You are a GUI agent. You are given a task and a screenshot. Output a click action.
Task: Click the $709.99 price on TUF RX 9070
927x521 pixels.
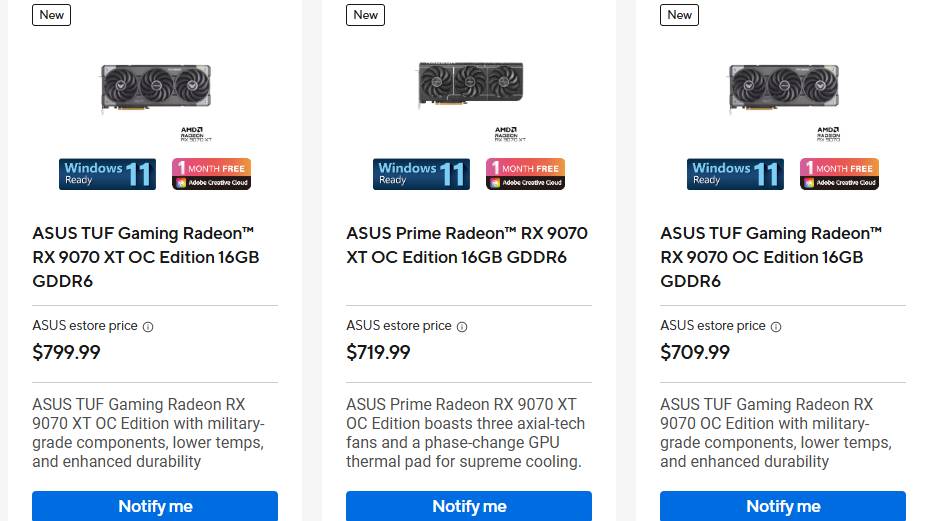[695, 352]
